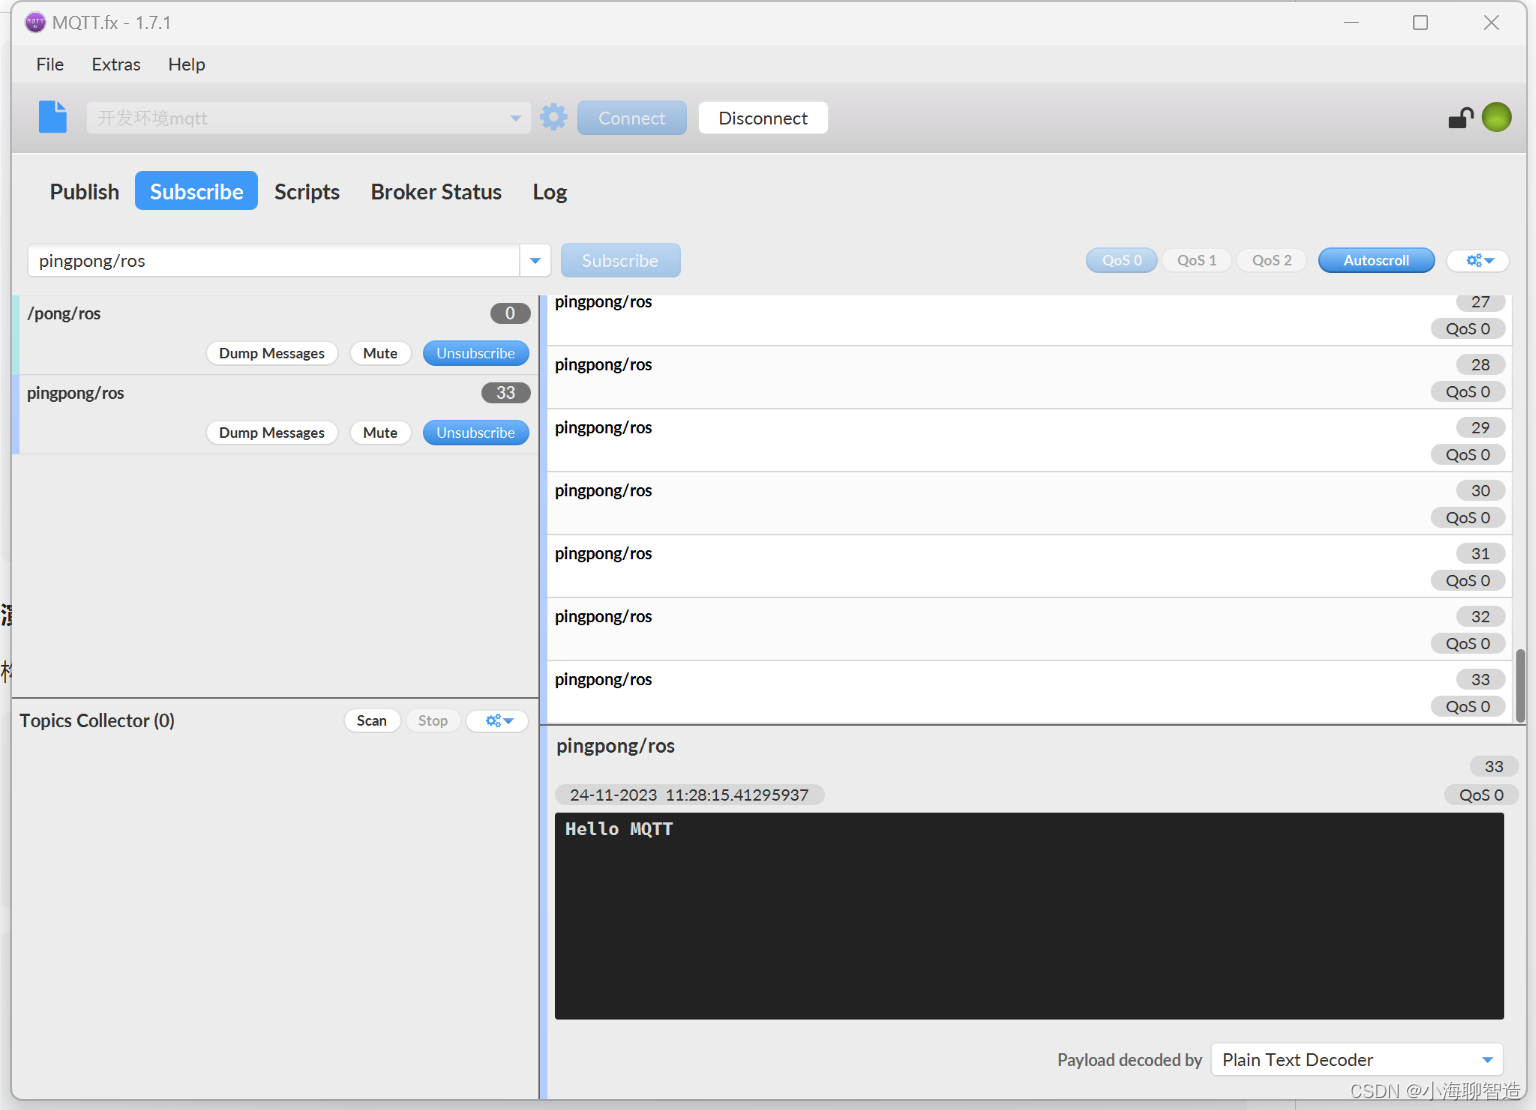The image size is (1536, 1110).
Task: Switch to the Broker Status tab
Action: coord(436,191)
